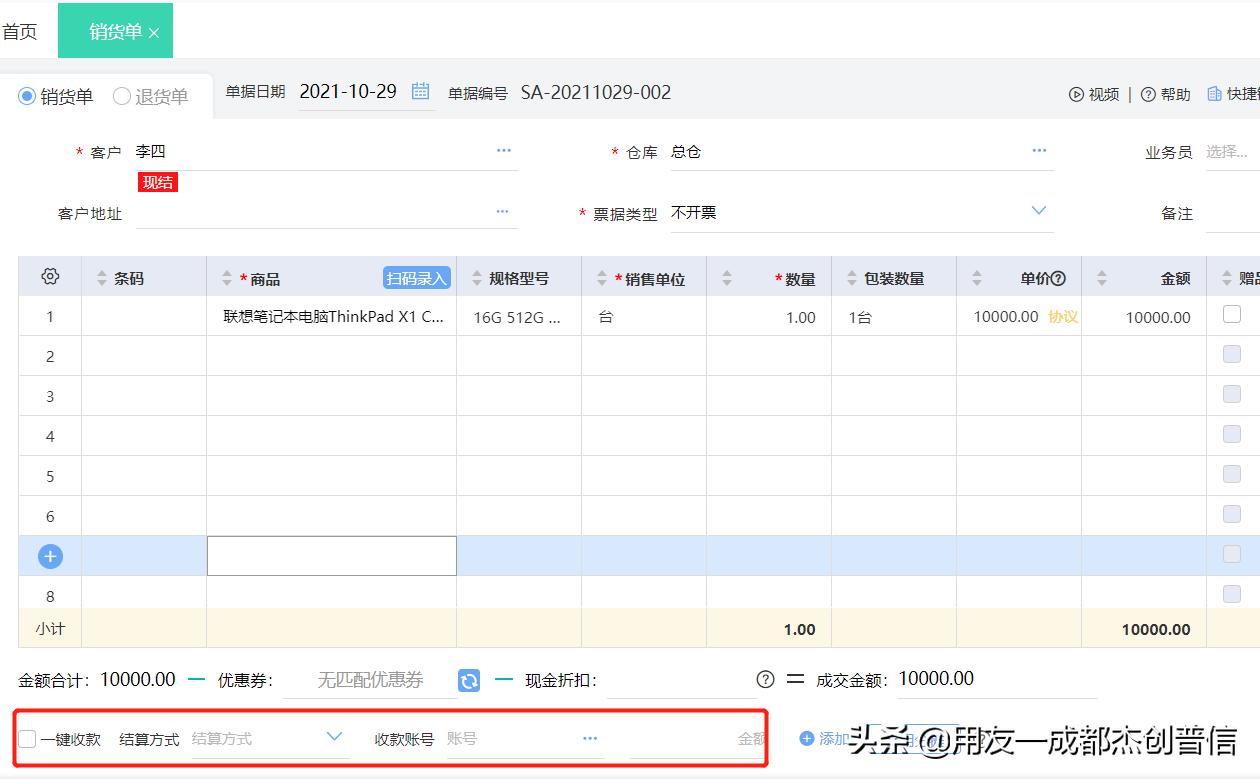Screen dimensions: 1260x779
Task: Click the plus icon to add a row
Action: [49, 555]
